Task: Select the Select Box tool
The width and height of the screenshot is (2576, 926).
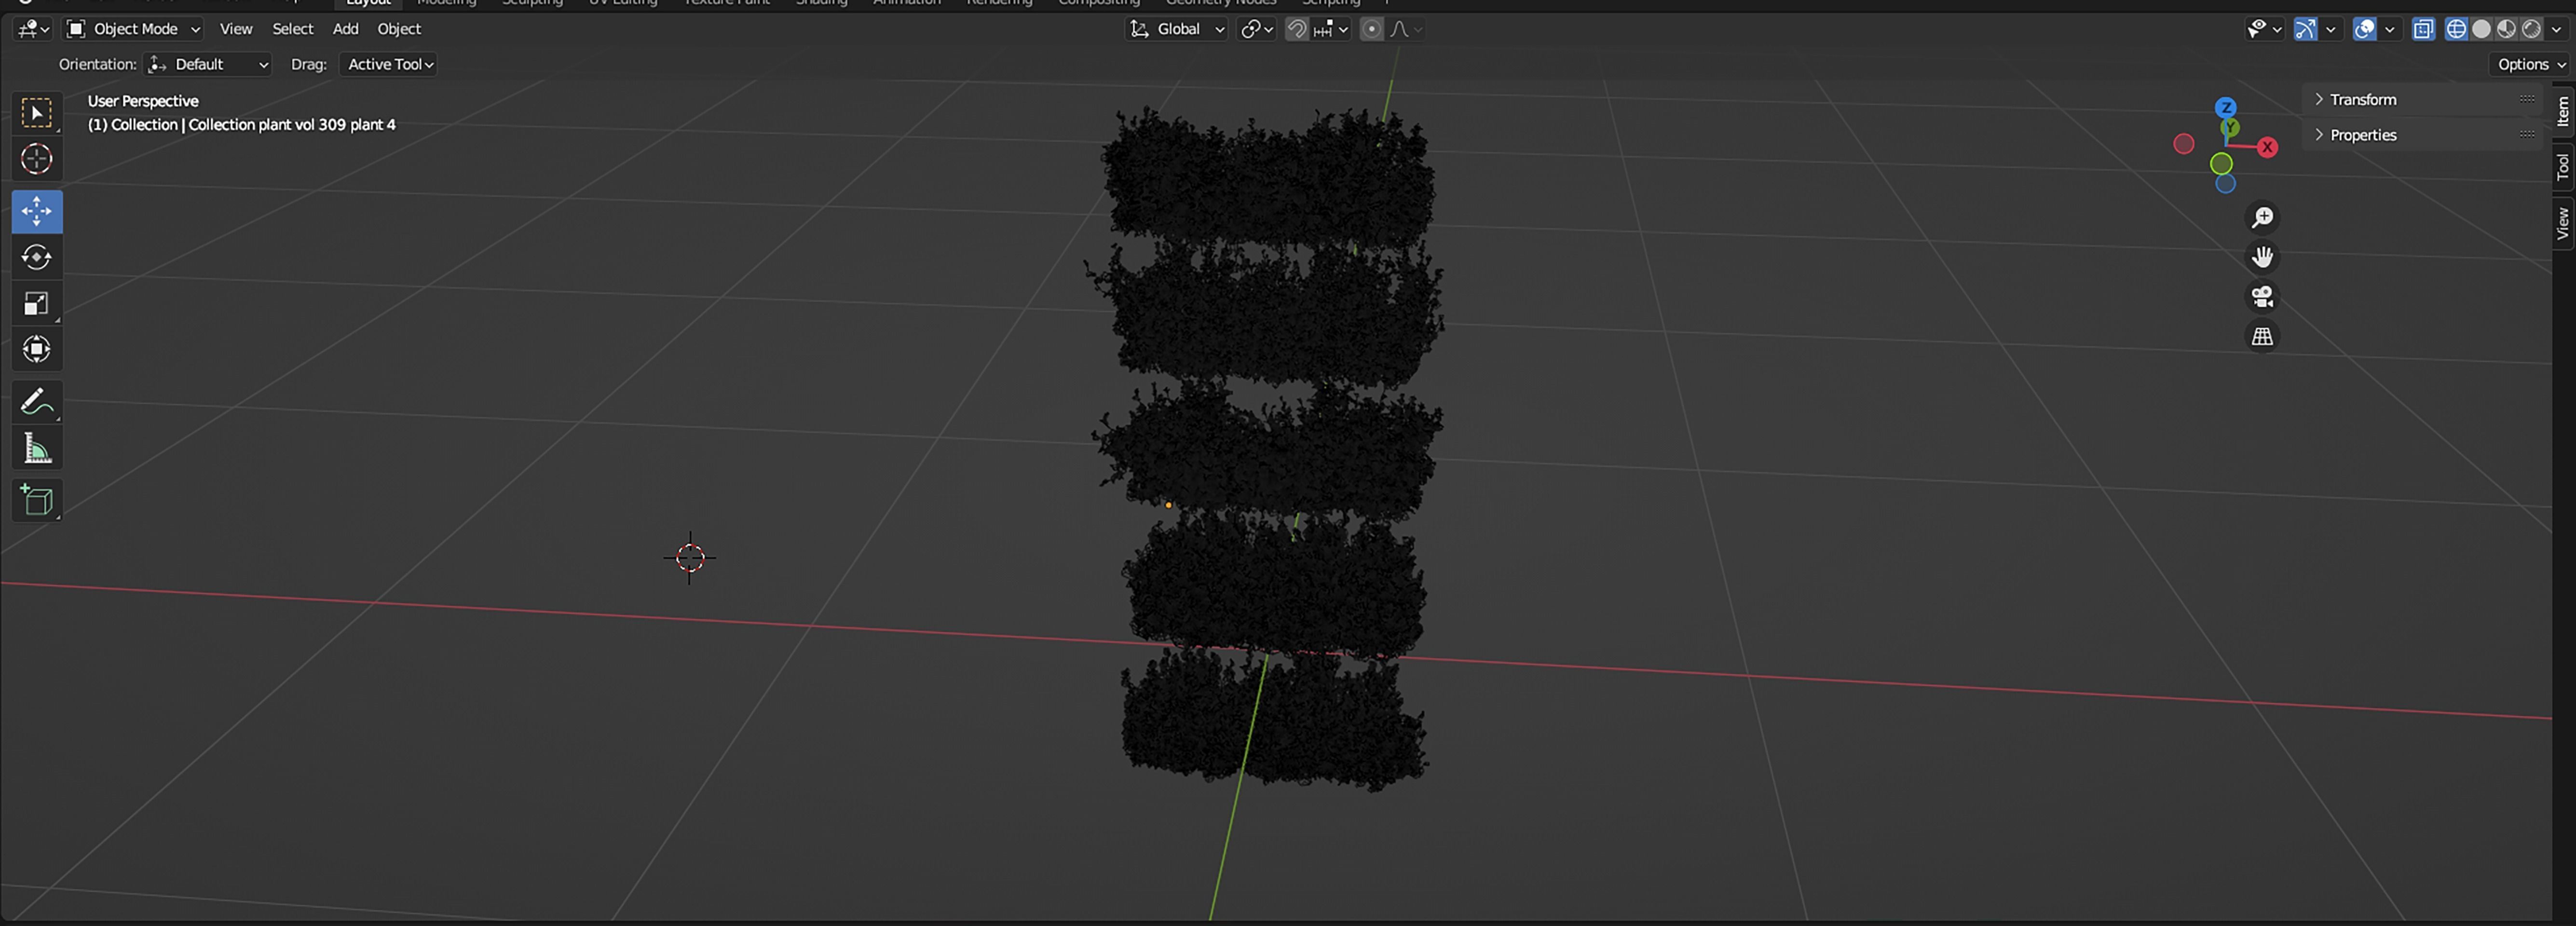Action: pos(37,113)
